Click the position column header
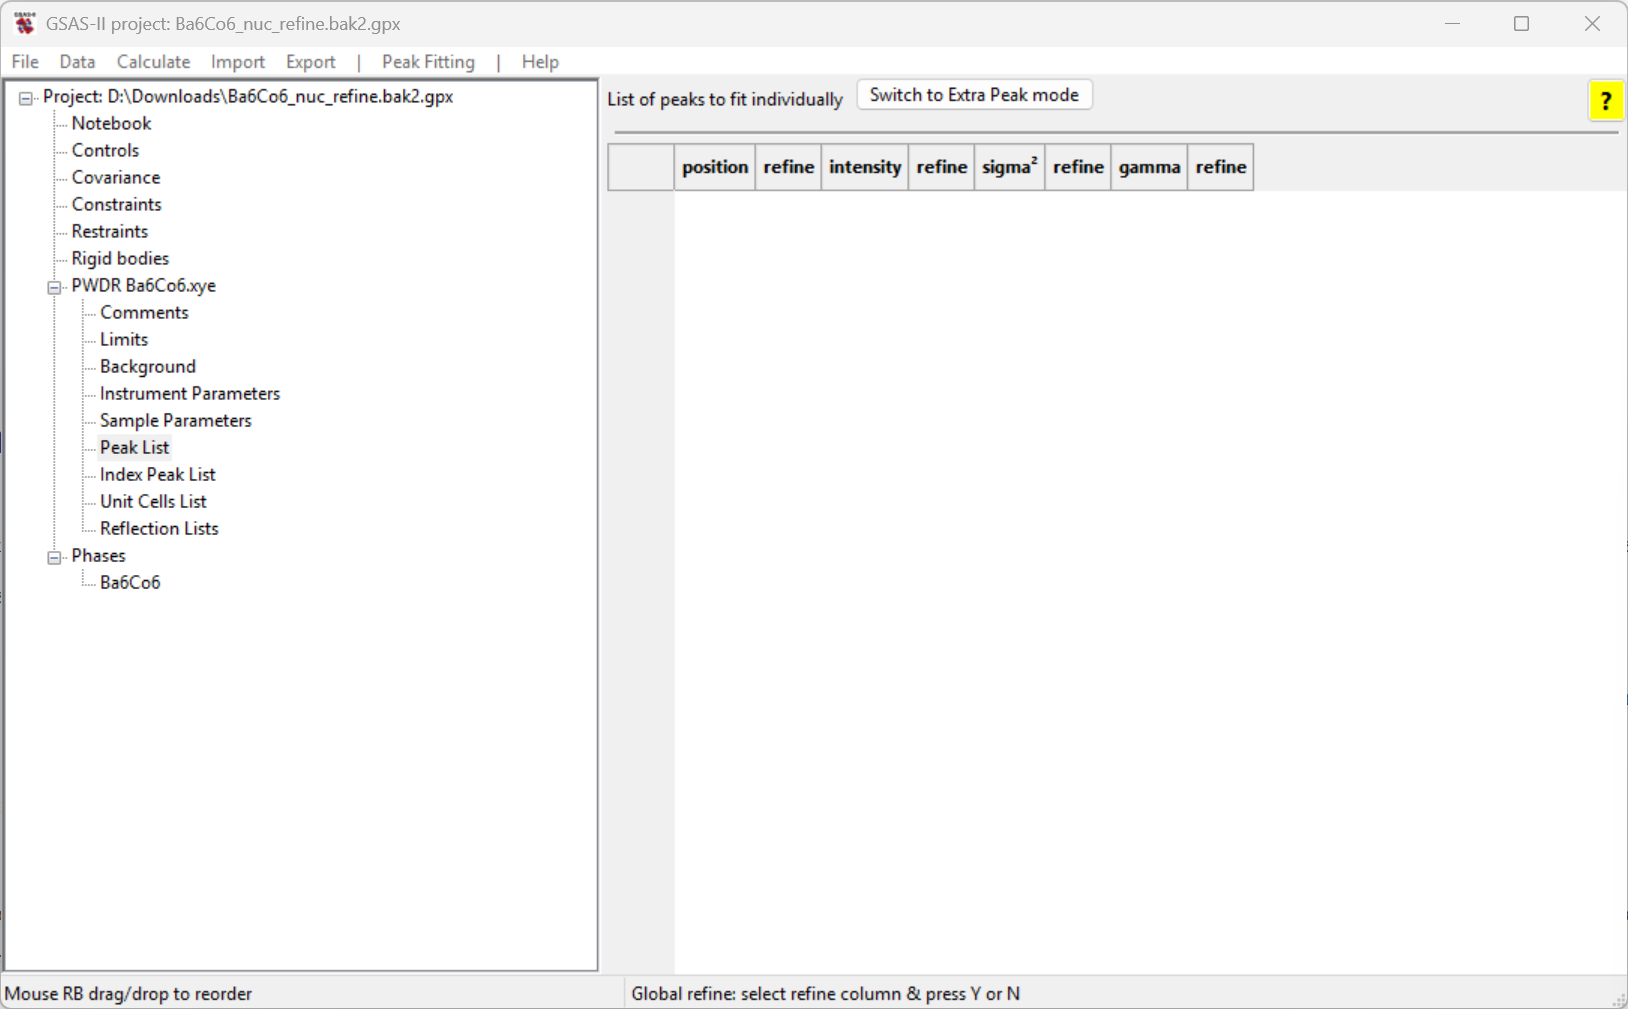Image resolution: width=1628 pixels, height=1009 pixels. [x=715, y=167]
